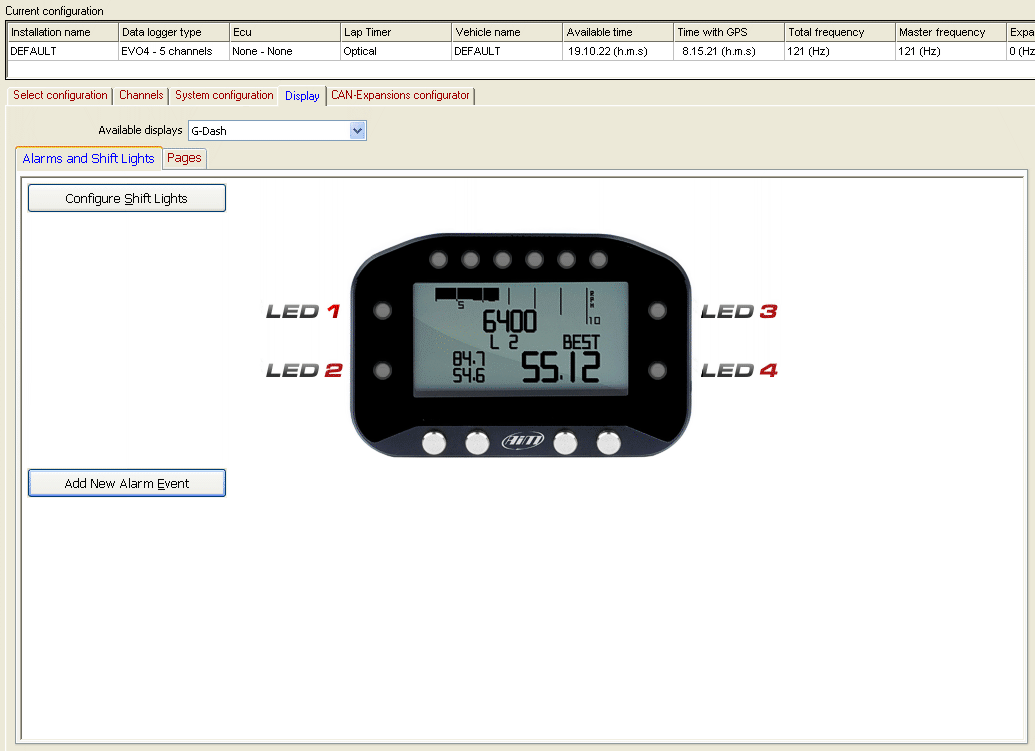This screenshot has width=1035, height=751.
Task: Select the alarm LED circle beside LED 4
Action: (657, 370)
